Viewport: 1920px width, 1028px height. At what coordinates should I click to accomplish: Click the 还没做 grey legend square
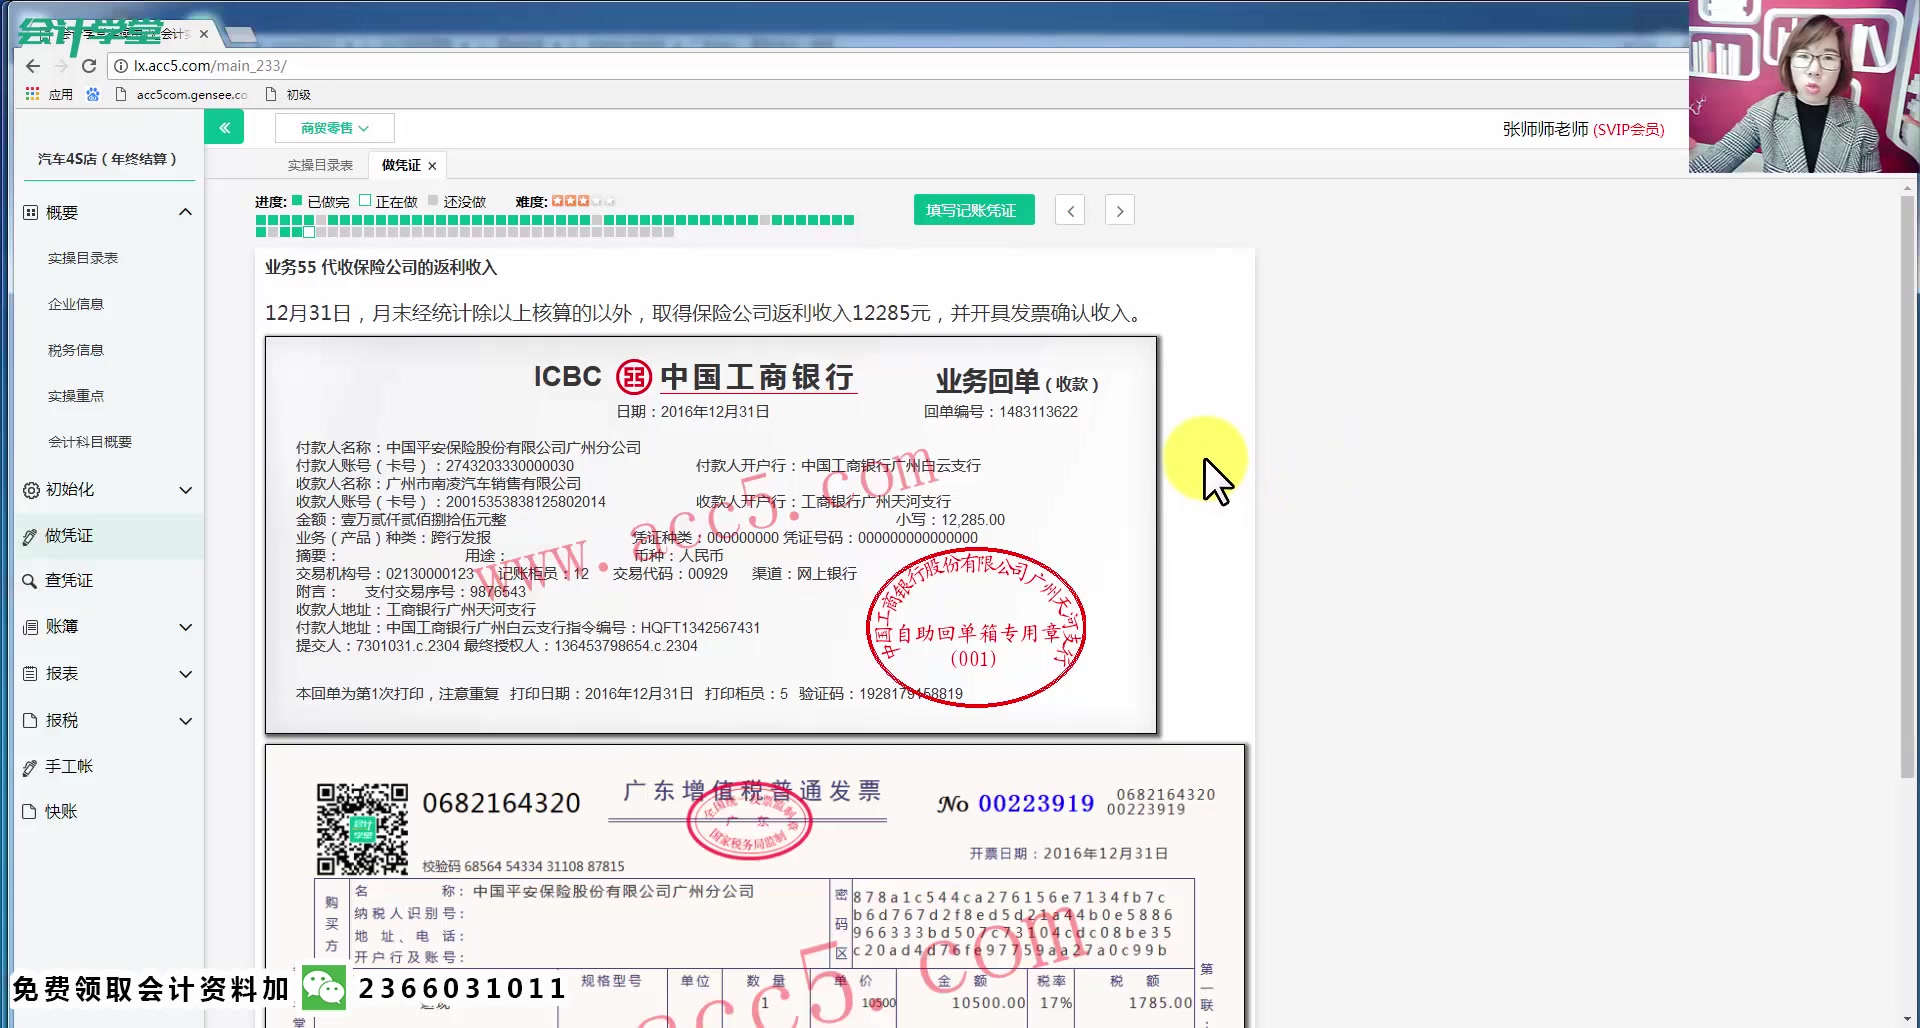click(433, 201)
